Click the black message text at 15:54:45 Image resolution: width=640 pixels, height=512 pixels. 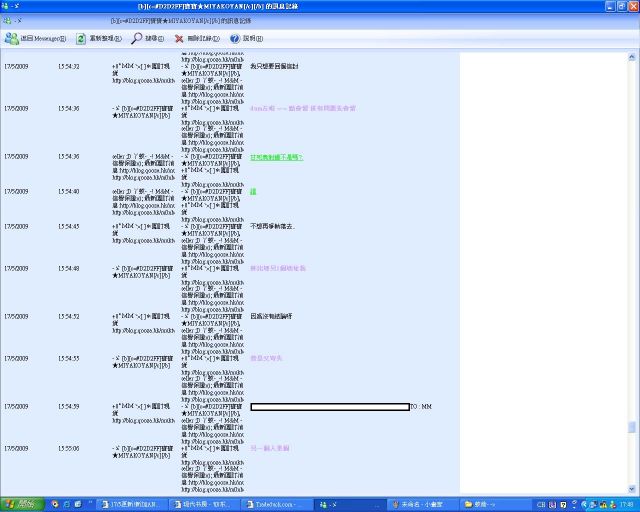pos(272,226)
